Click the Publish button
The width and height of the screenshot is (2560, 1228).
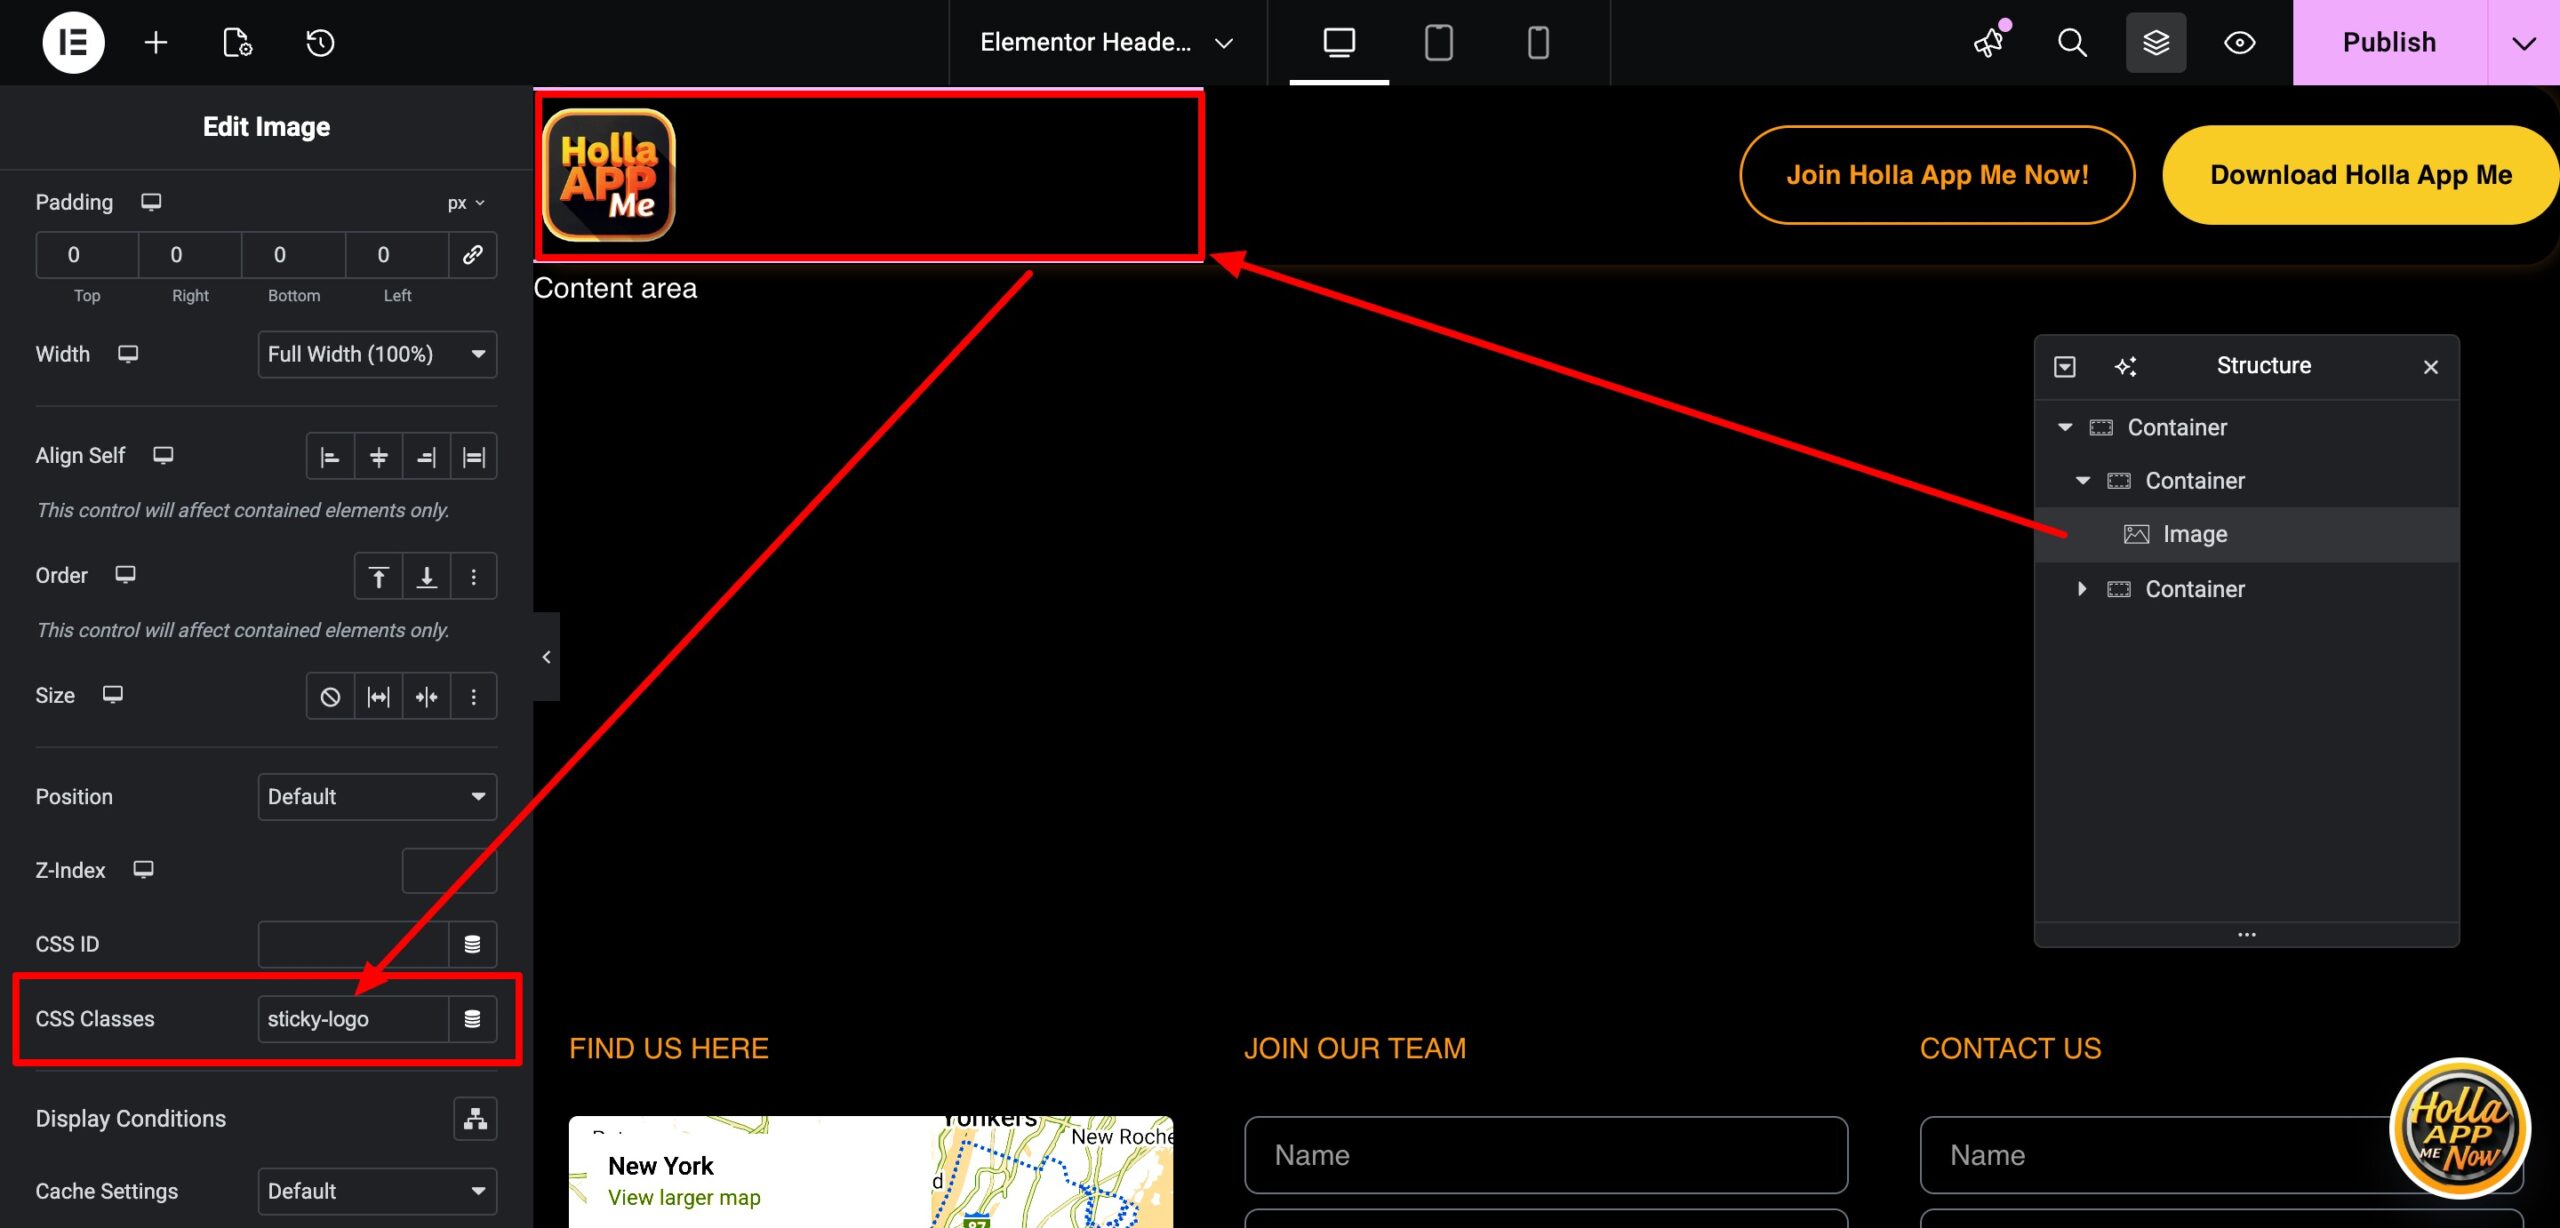[2389, 42]
